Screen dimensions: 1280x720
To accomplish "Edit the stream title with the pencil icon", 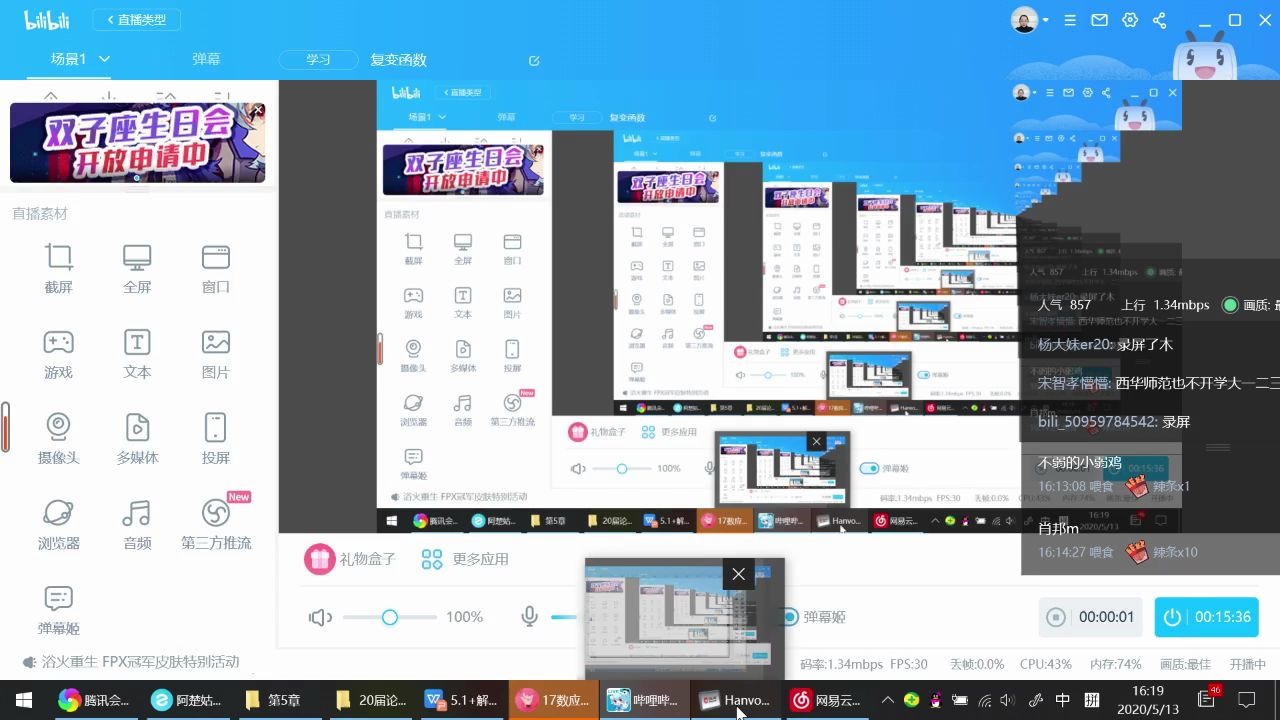I will tap(534, 61).
